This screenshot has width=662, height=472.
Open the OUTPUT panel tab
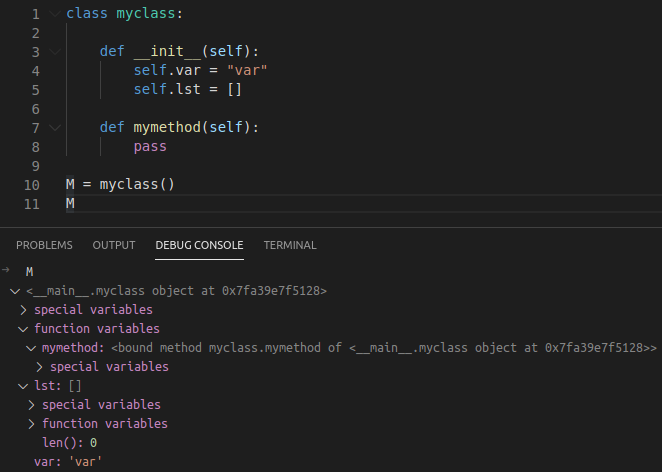click(x=114, y=245)
